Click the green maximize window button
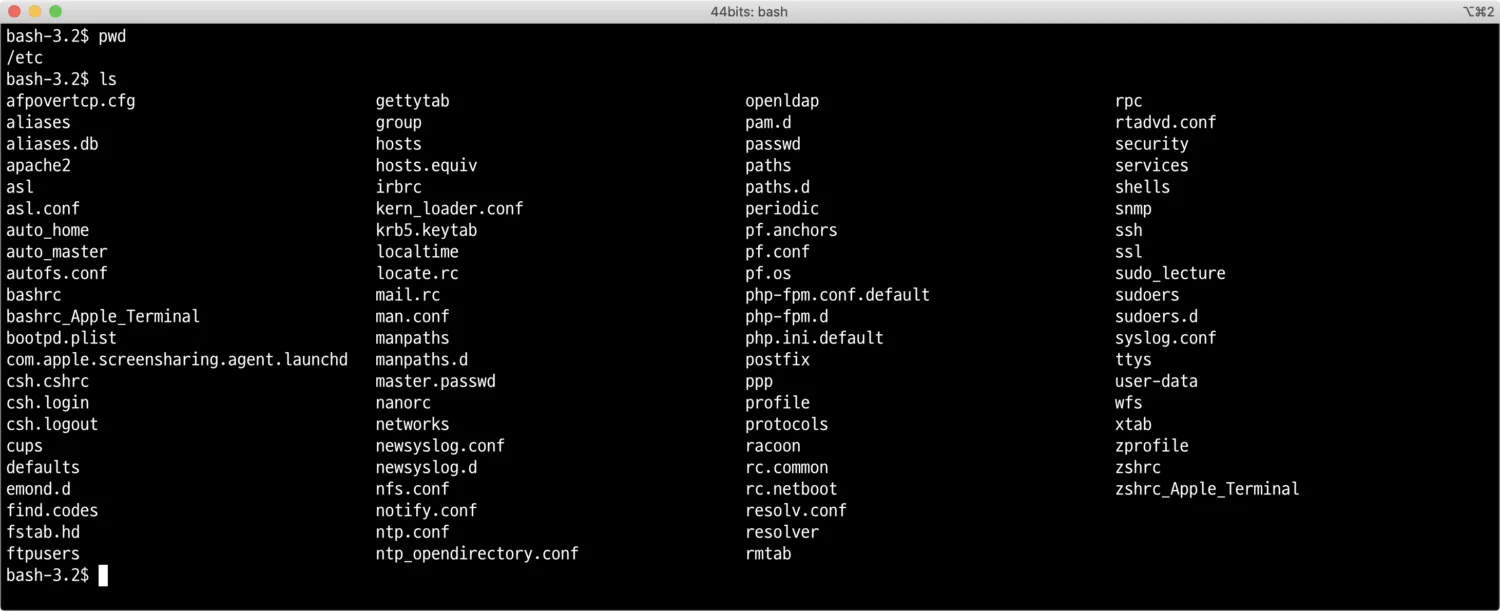This screenshot has height=611, width=1500. click(x=55, y=11)
